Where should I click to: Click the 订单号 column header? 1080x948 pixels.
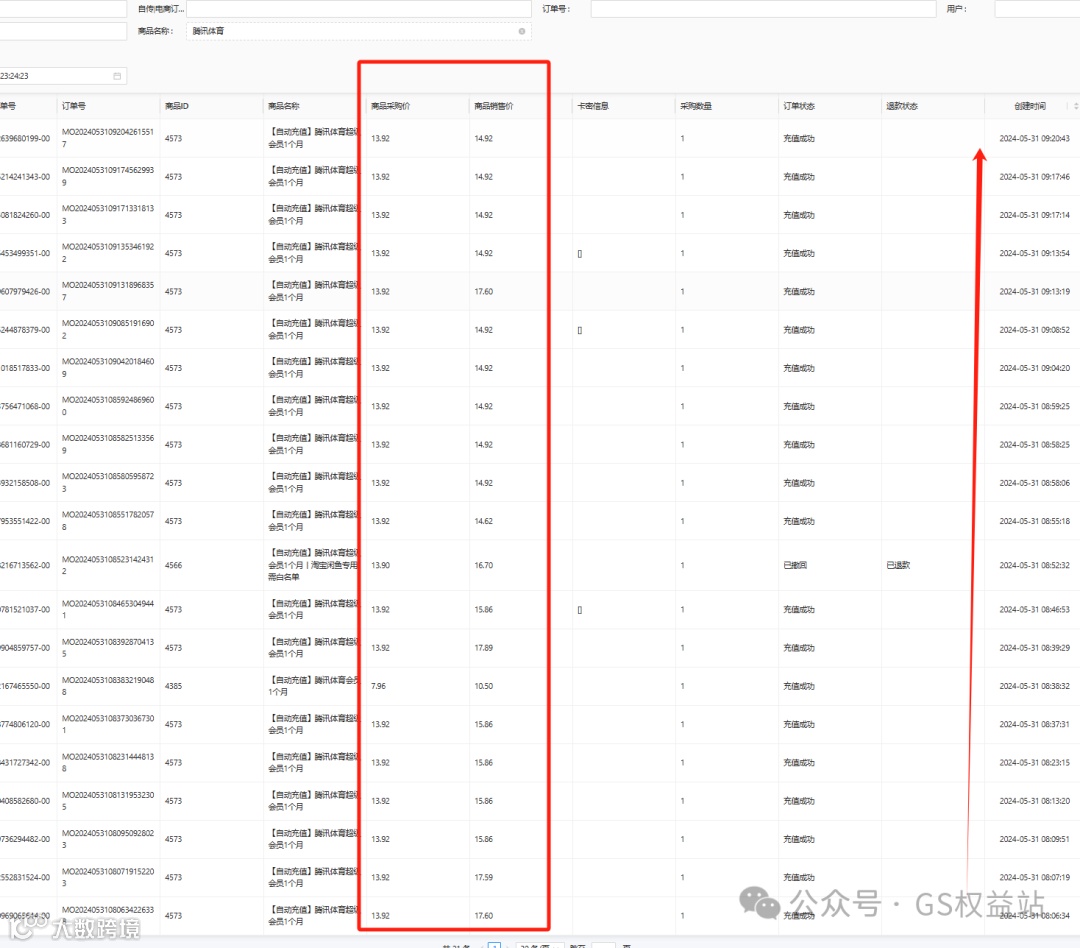click(74, 106)
